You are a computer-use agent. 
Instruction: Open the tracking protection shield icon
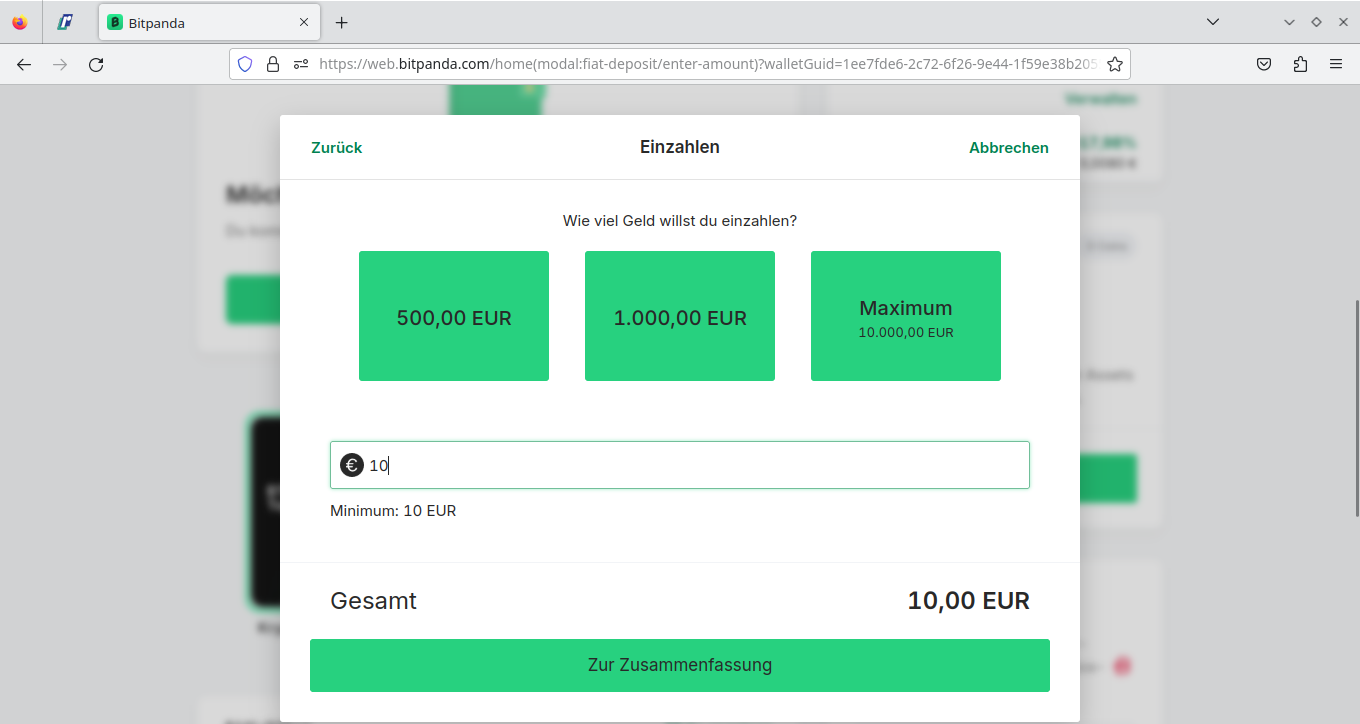pyautogui.click(x=245, y=64)
